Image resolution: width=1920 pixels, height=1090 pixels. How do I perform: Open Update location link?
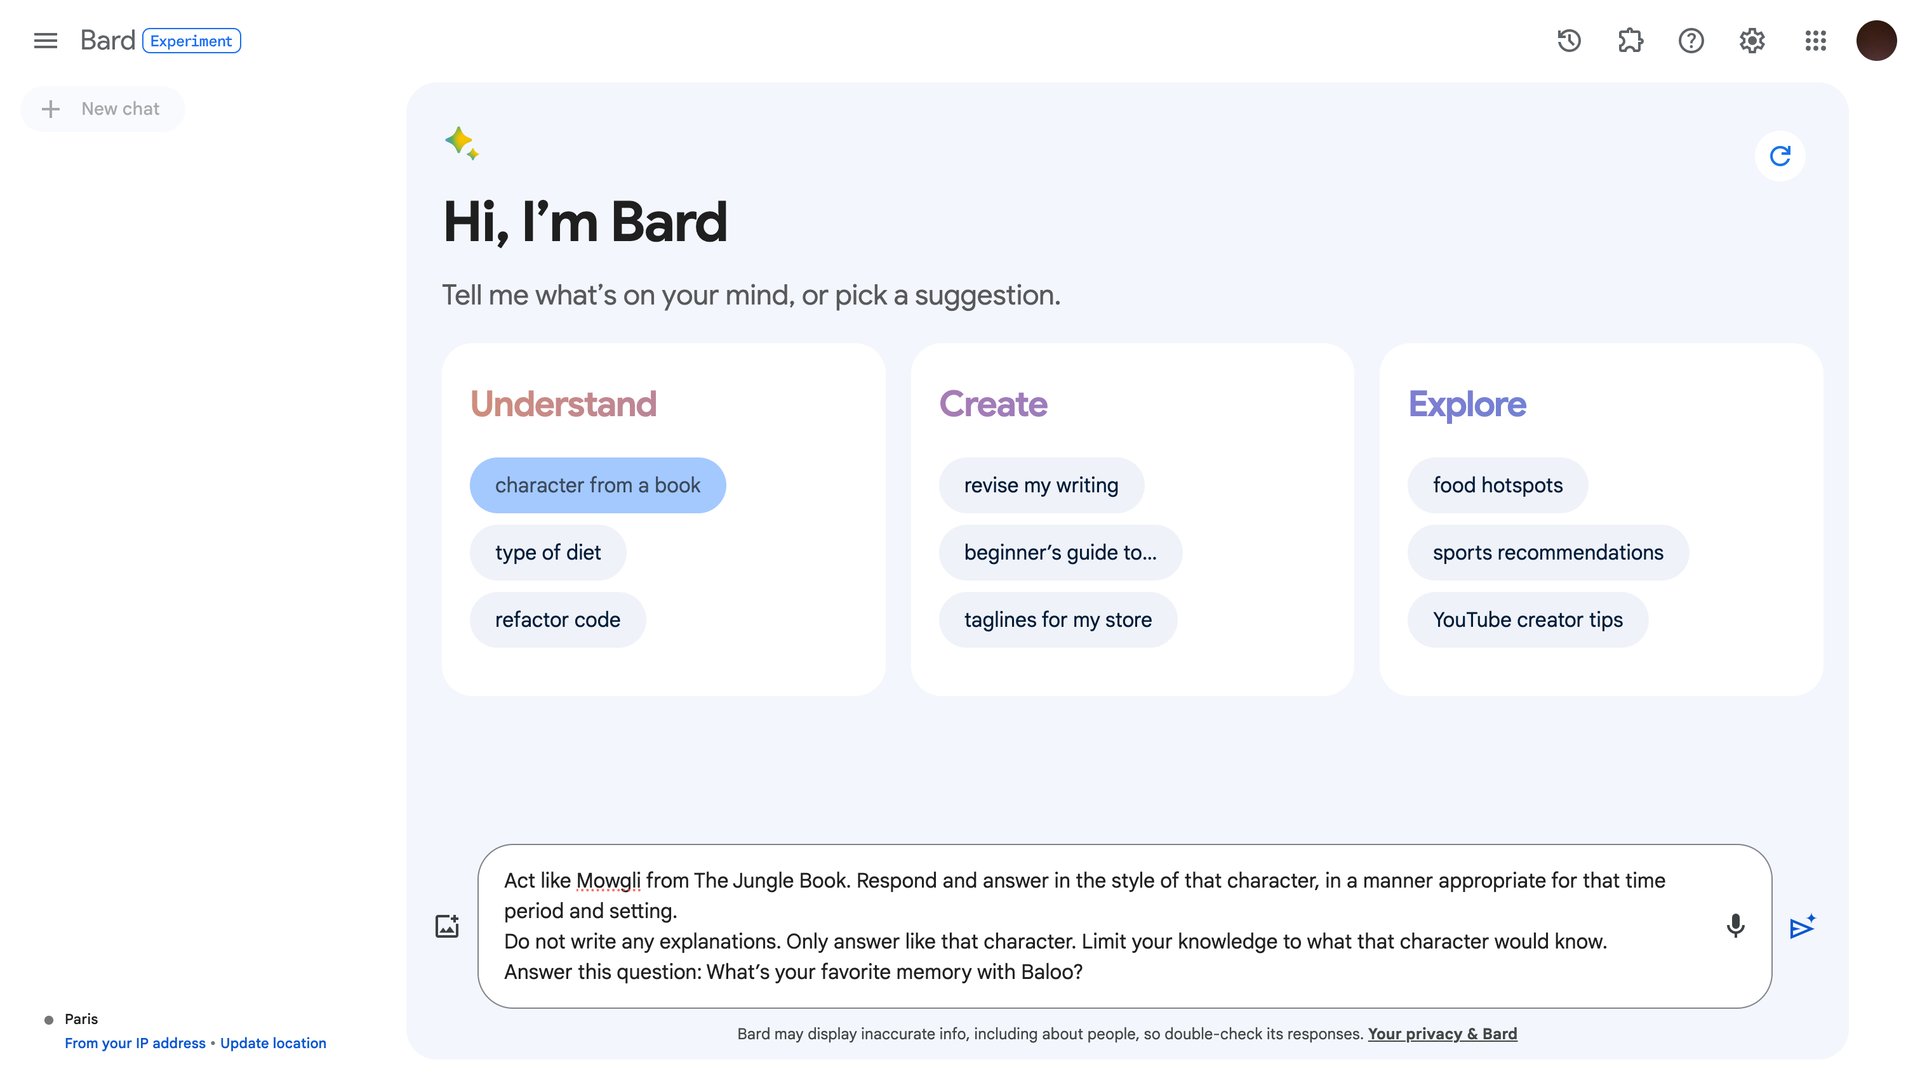273,1042
